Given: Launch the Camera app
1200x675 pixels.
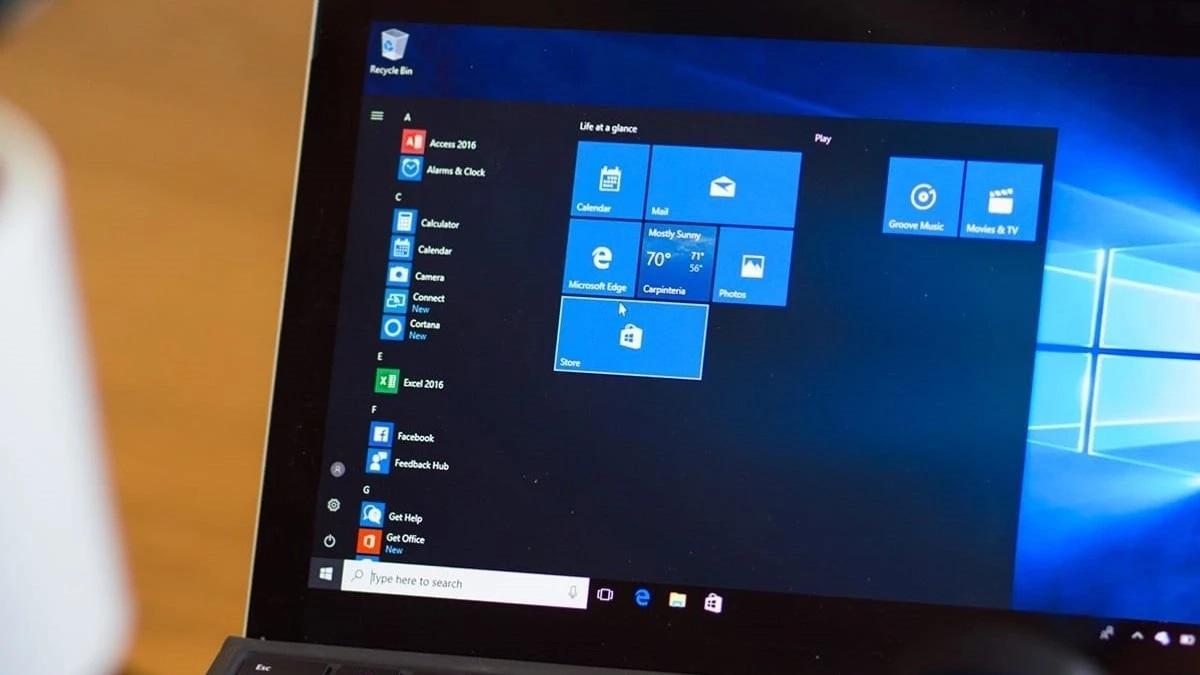Looking at the screenshot, I should (416, 275).
